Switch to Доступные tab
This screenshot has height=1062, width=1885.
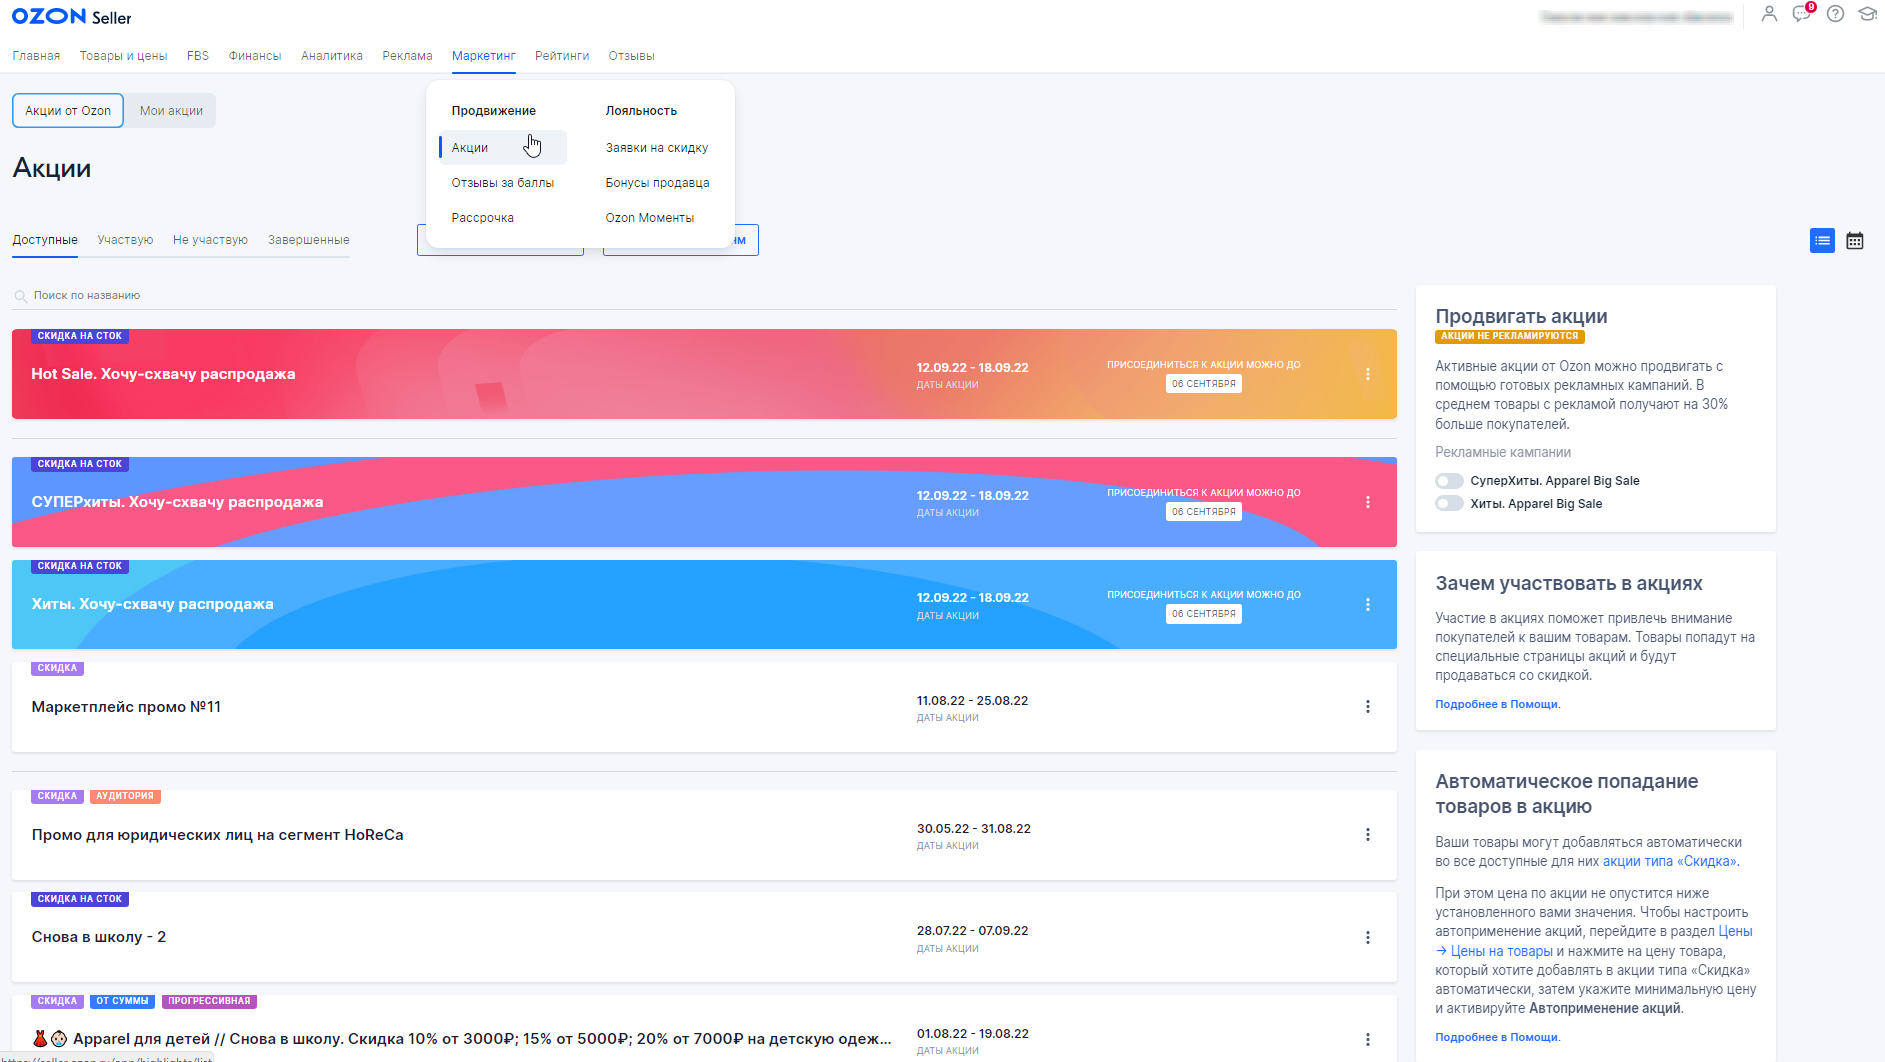(x=45, y=240)
